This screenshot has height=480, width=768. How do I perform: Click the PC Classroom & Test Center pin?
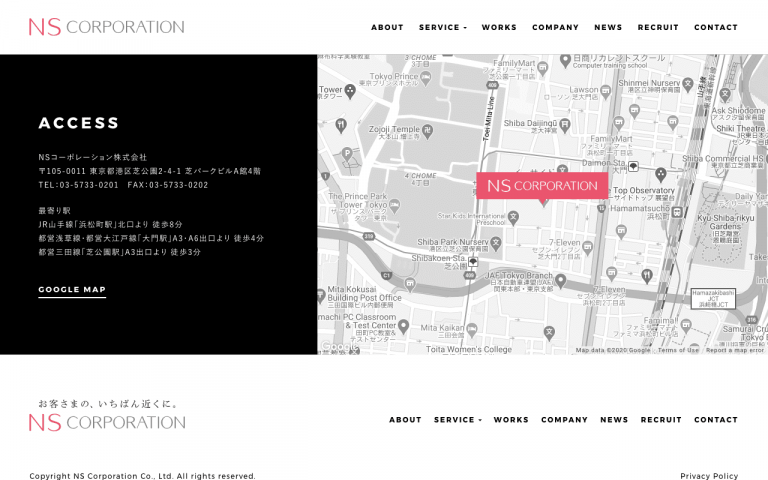point(403,325)
